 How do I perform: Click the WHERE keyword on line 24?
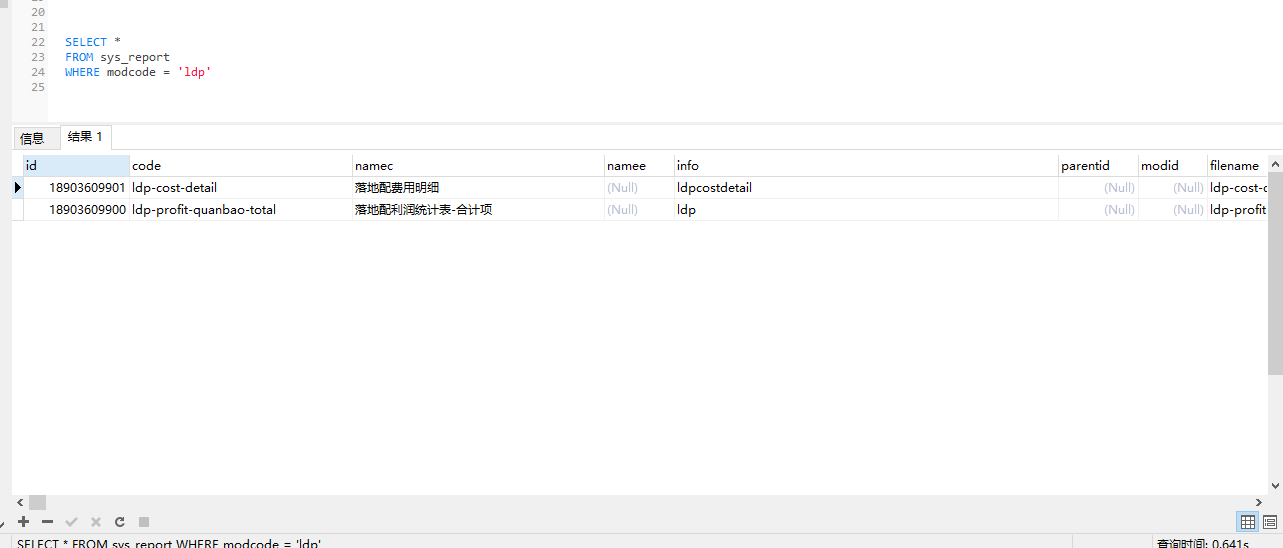[x=82, y=72]
